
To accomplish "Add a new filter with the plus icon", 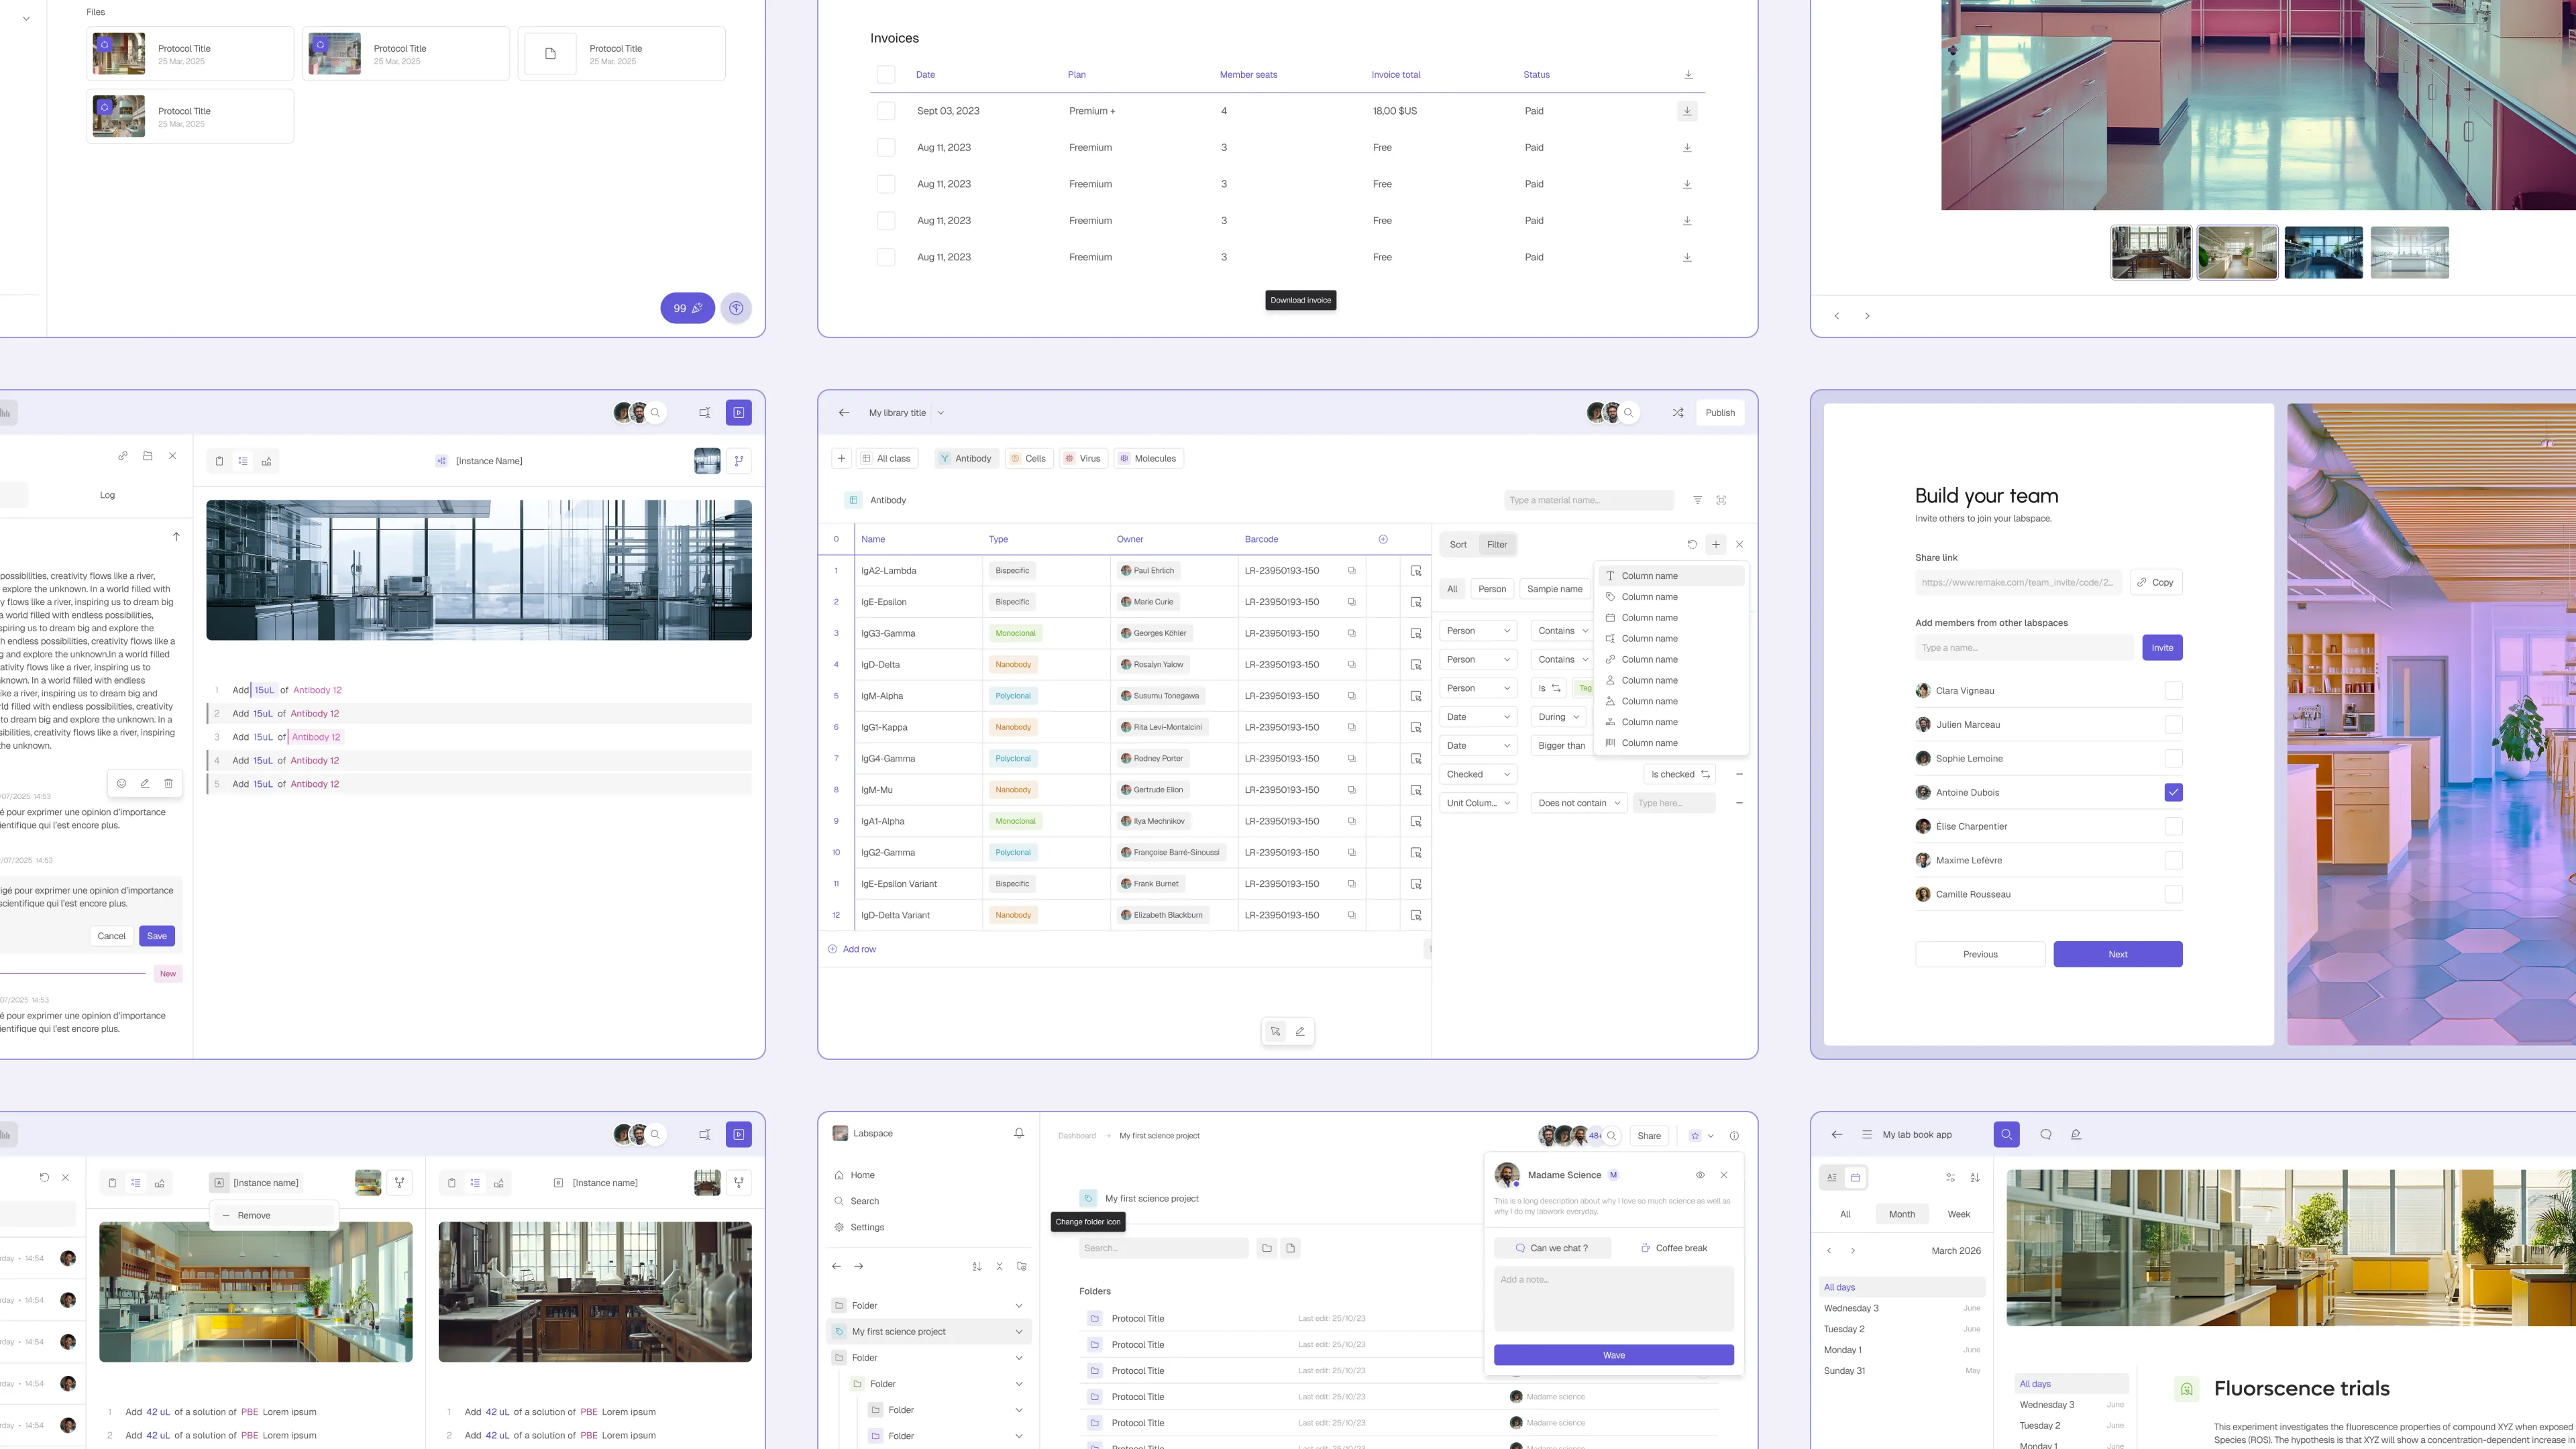I will [x=1716, y=545].
